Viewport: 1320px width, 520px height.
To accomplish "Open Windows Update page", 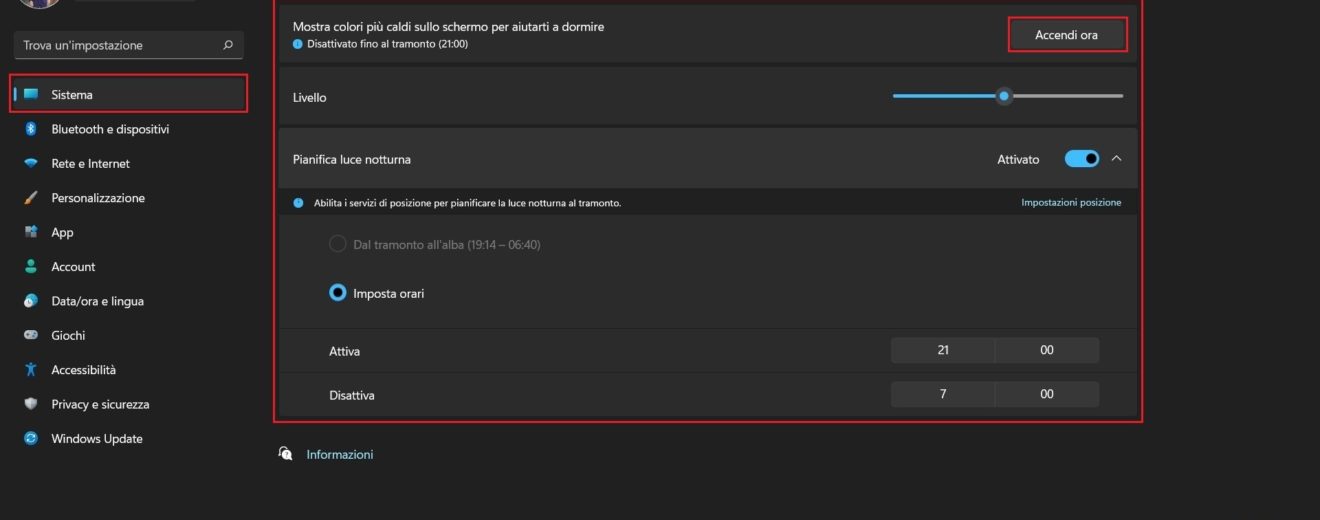I will [x=129, y=438].
